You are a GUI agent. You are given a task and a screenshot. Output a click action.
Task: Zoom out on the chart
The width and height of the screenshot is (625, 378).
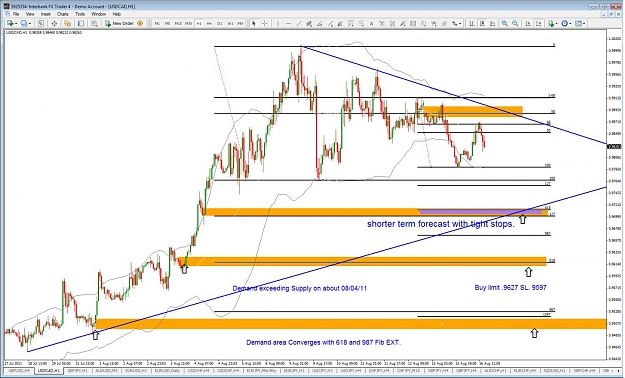(515, 24)
